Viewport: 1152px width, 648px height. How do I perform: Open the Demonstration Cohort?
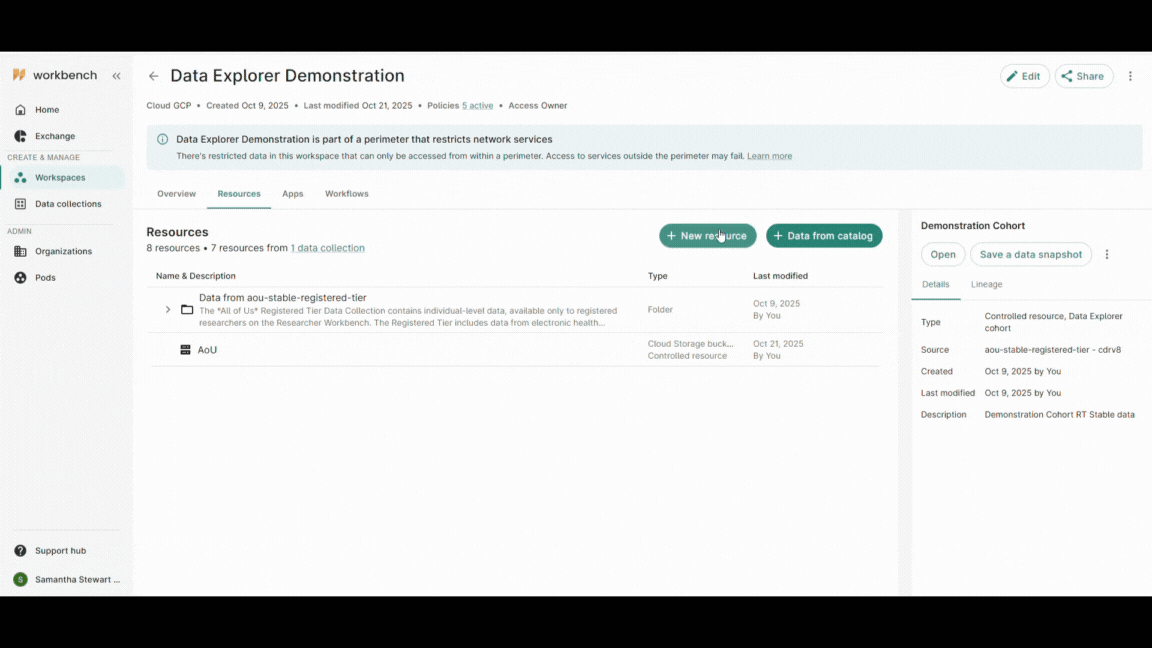tap(943, 254)
